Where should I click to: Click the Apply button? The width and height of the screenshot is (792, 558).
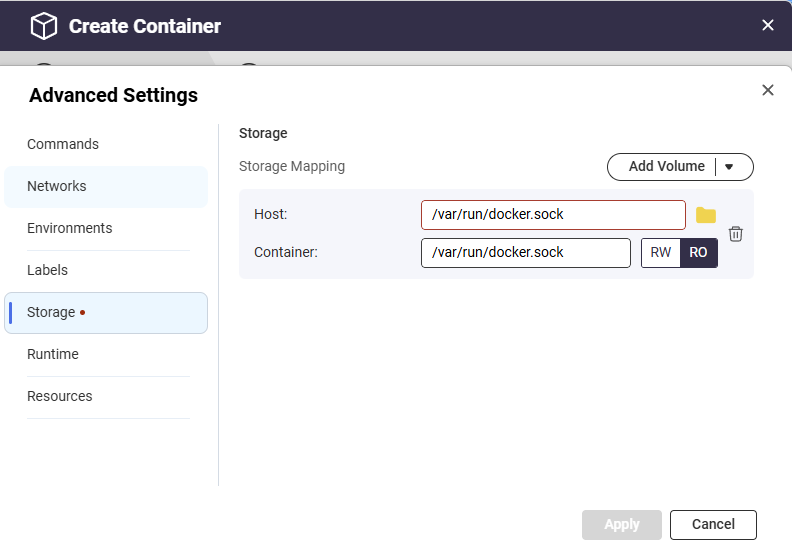tap(622, 525)
